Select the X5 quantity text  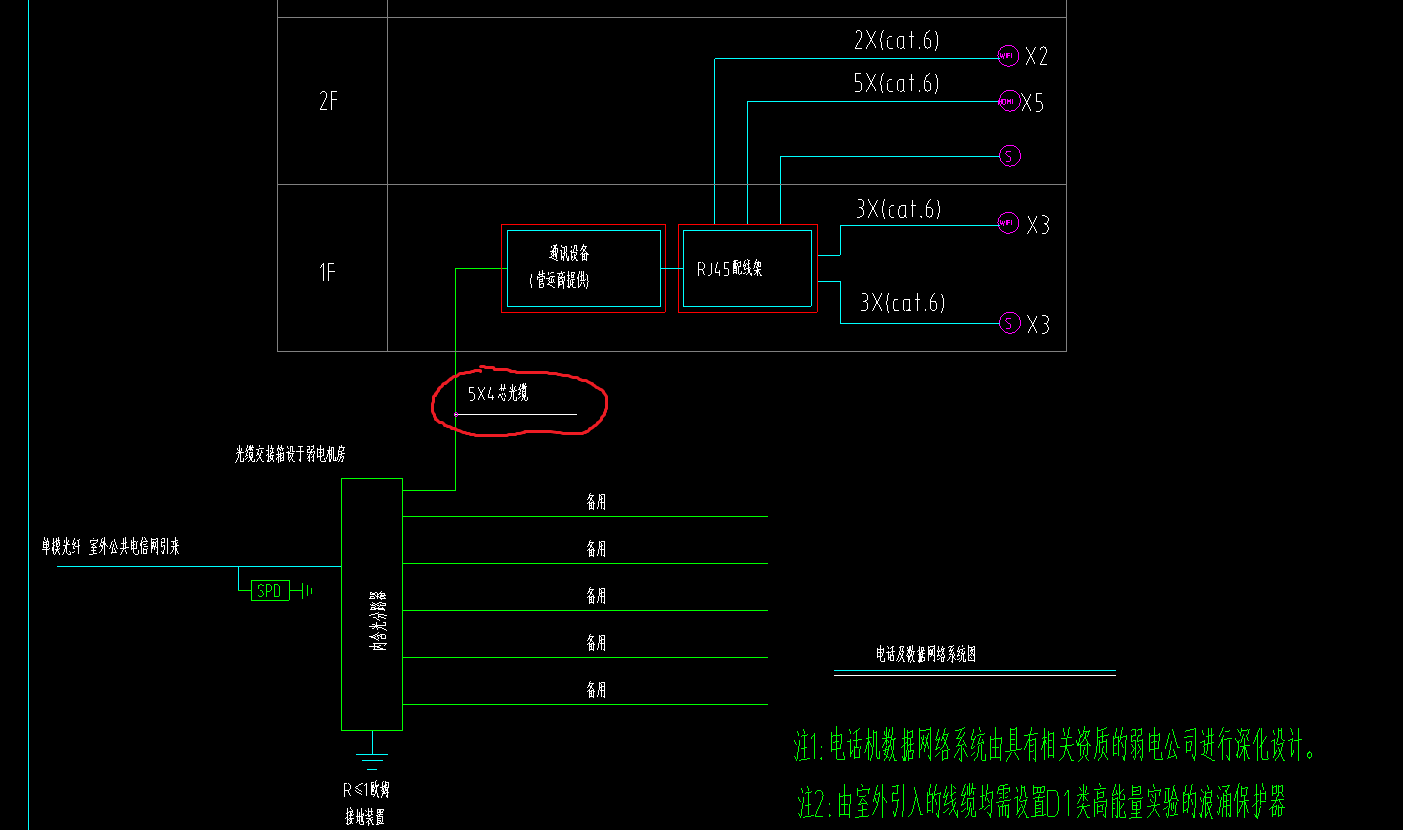pyautogui.click(x=1032, y=103)
